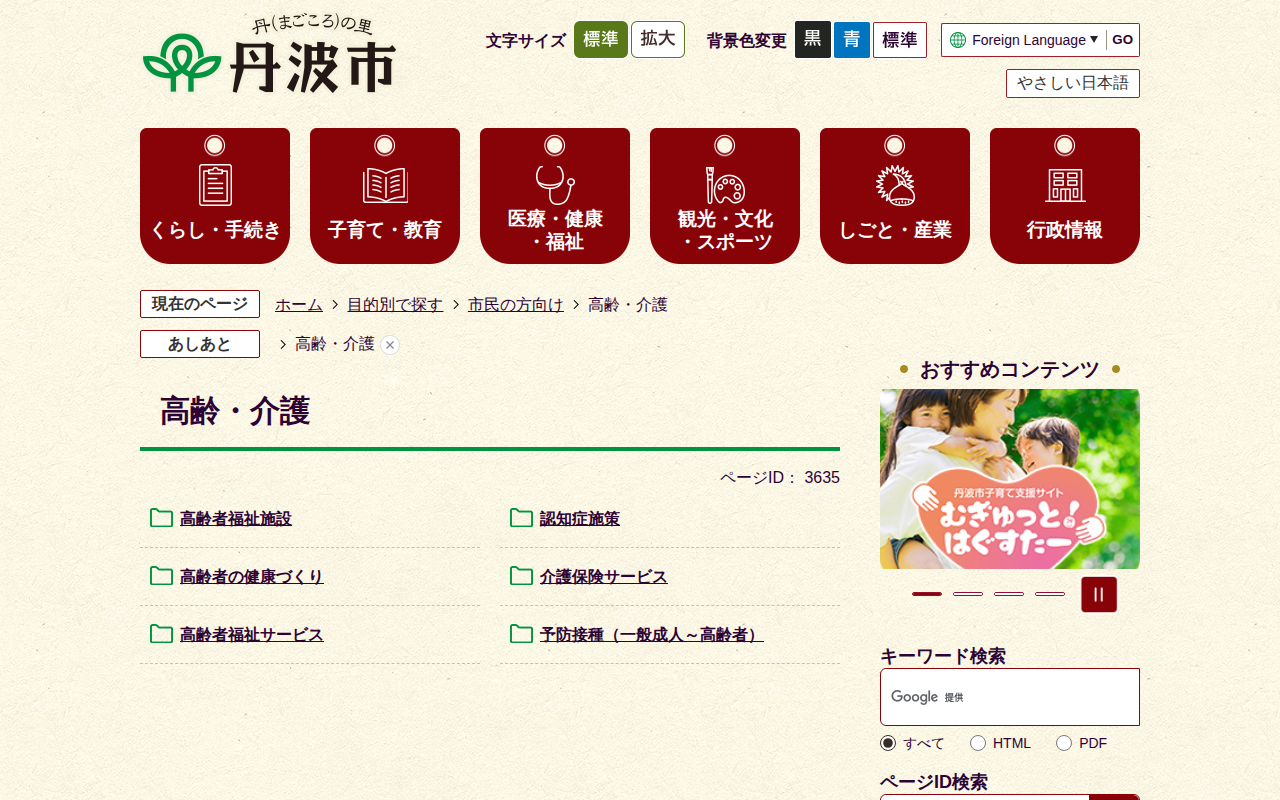Select the HTML search radio button

(x=978, y=743)
